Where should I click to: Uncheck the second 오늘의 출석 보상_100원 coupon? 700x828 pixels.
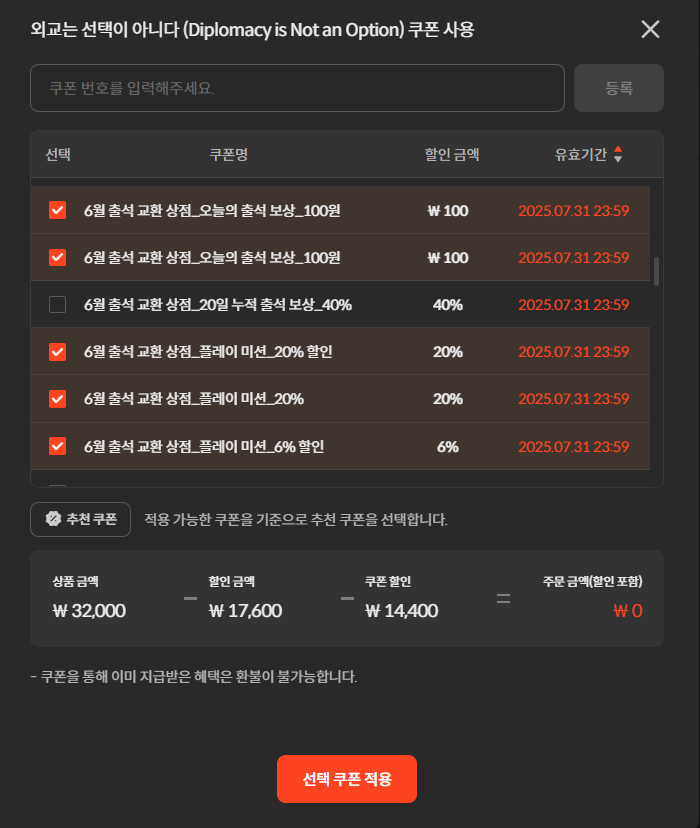coord(58,257)
